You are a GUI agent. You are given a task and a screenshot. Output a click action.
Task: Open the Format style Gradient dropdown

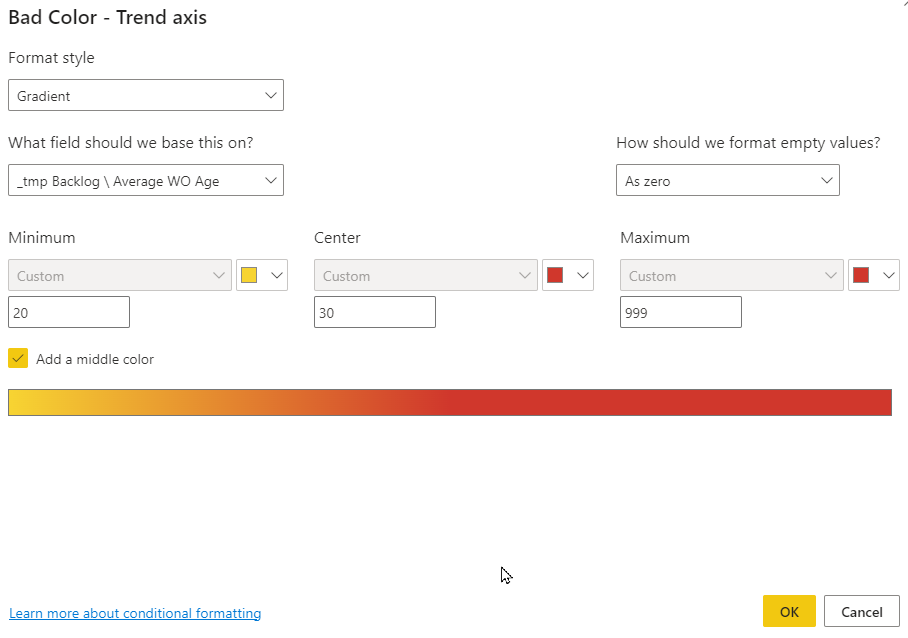pos(146,96)
